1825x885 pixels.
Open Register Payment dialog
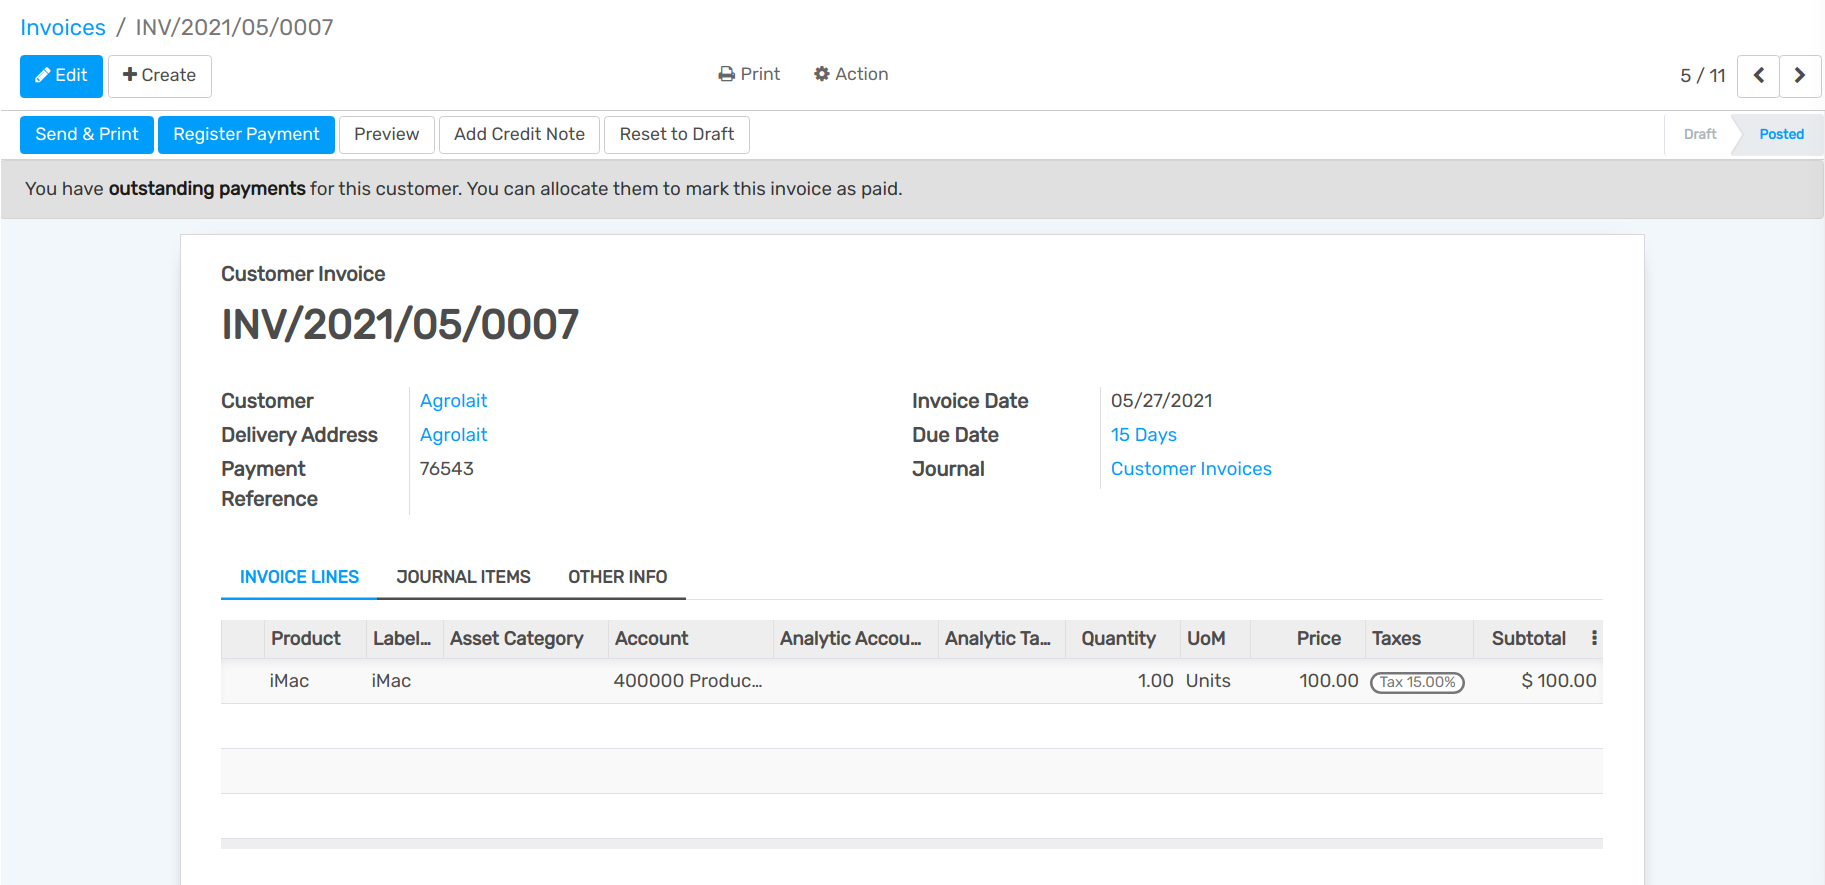click(x=246, y=135)
